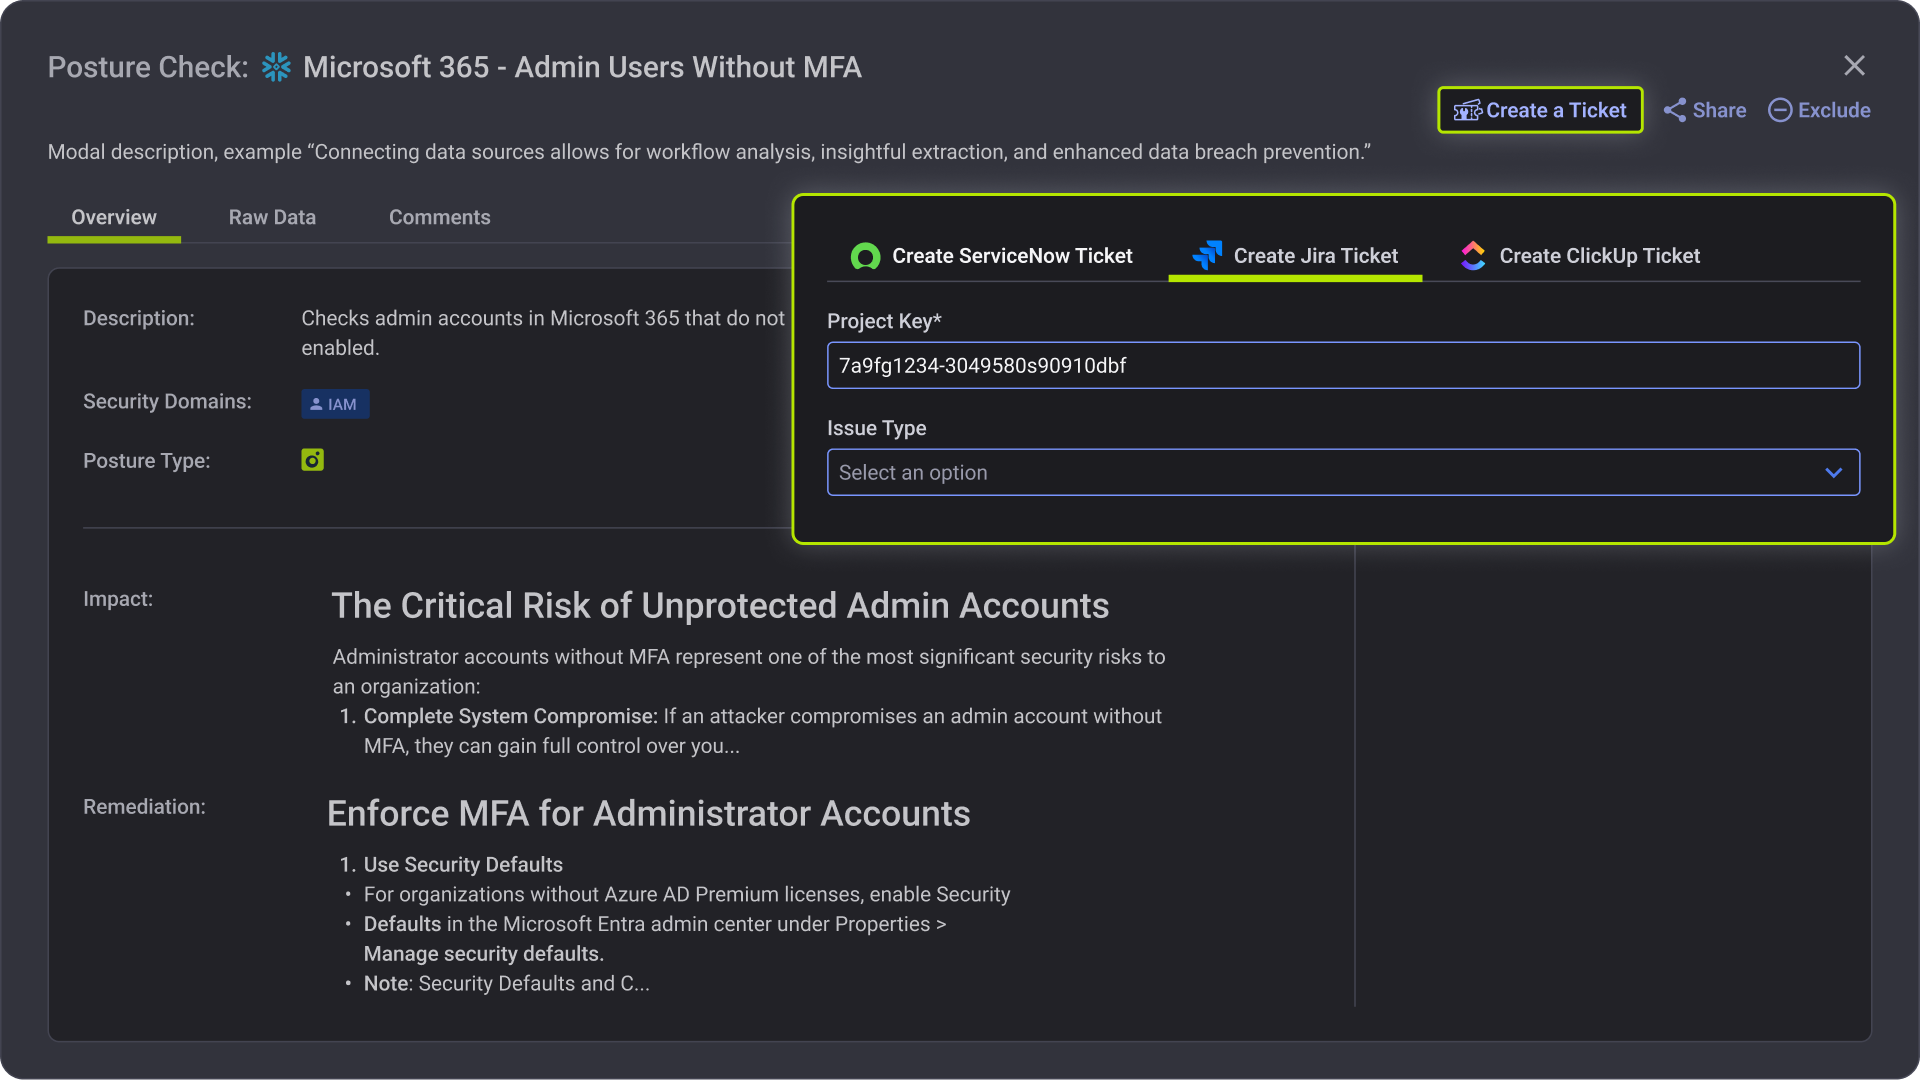Click the person icon in the IAM tag

click(316, 404)
